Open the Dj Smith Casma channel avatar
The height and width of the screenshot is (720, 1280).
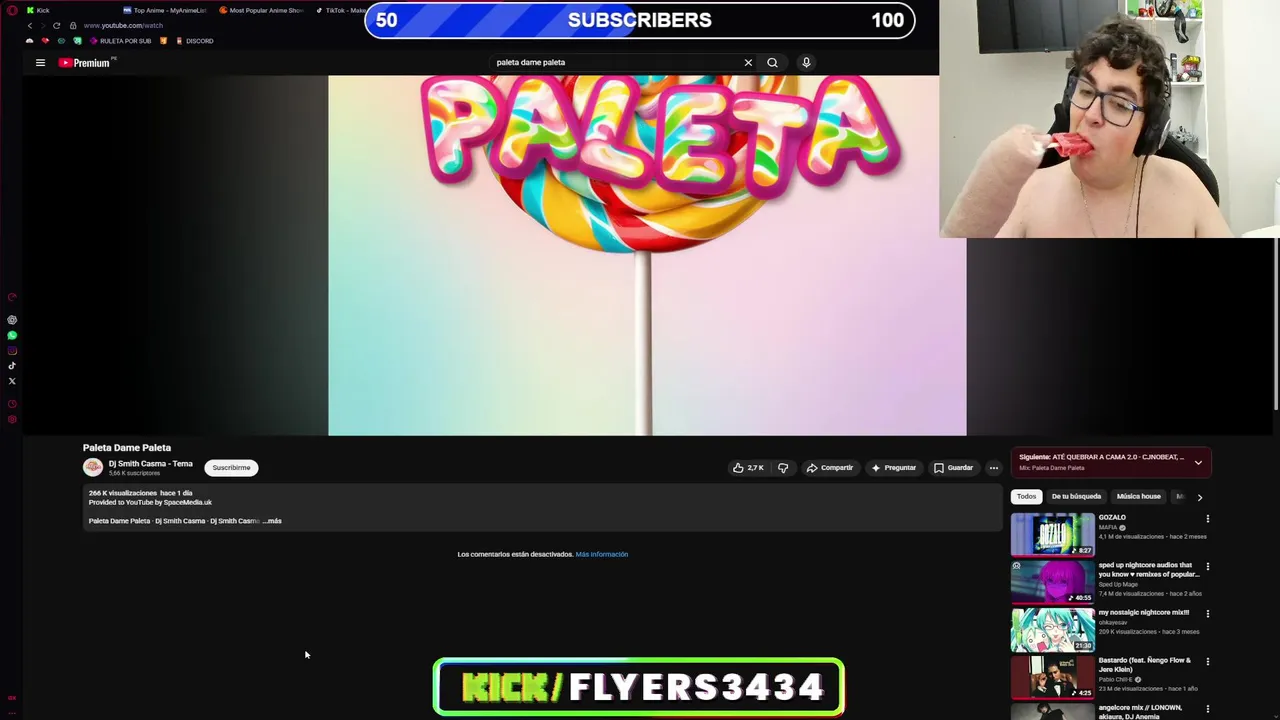tap(93, 467)
